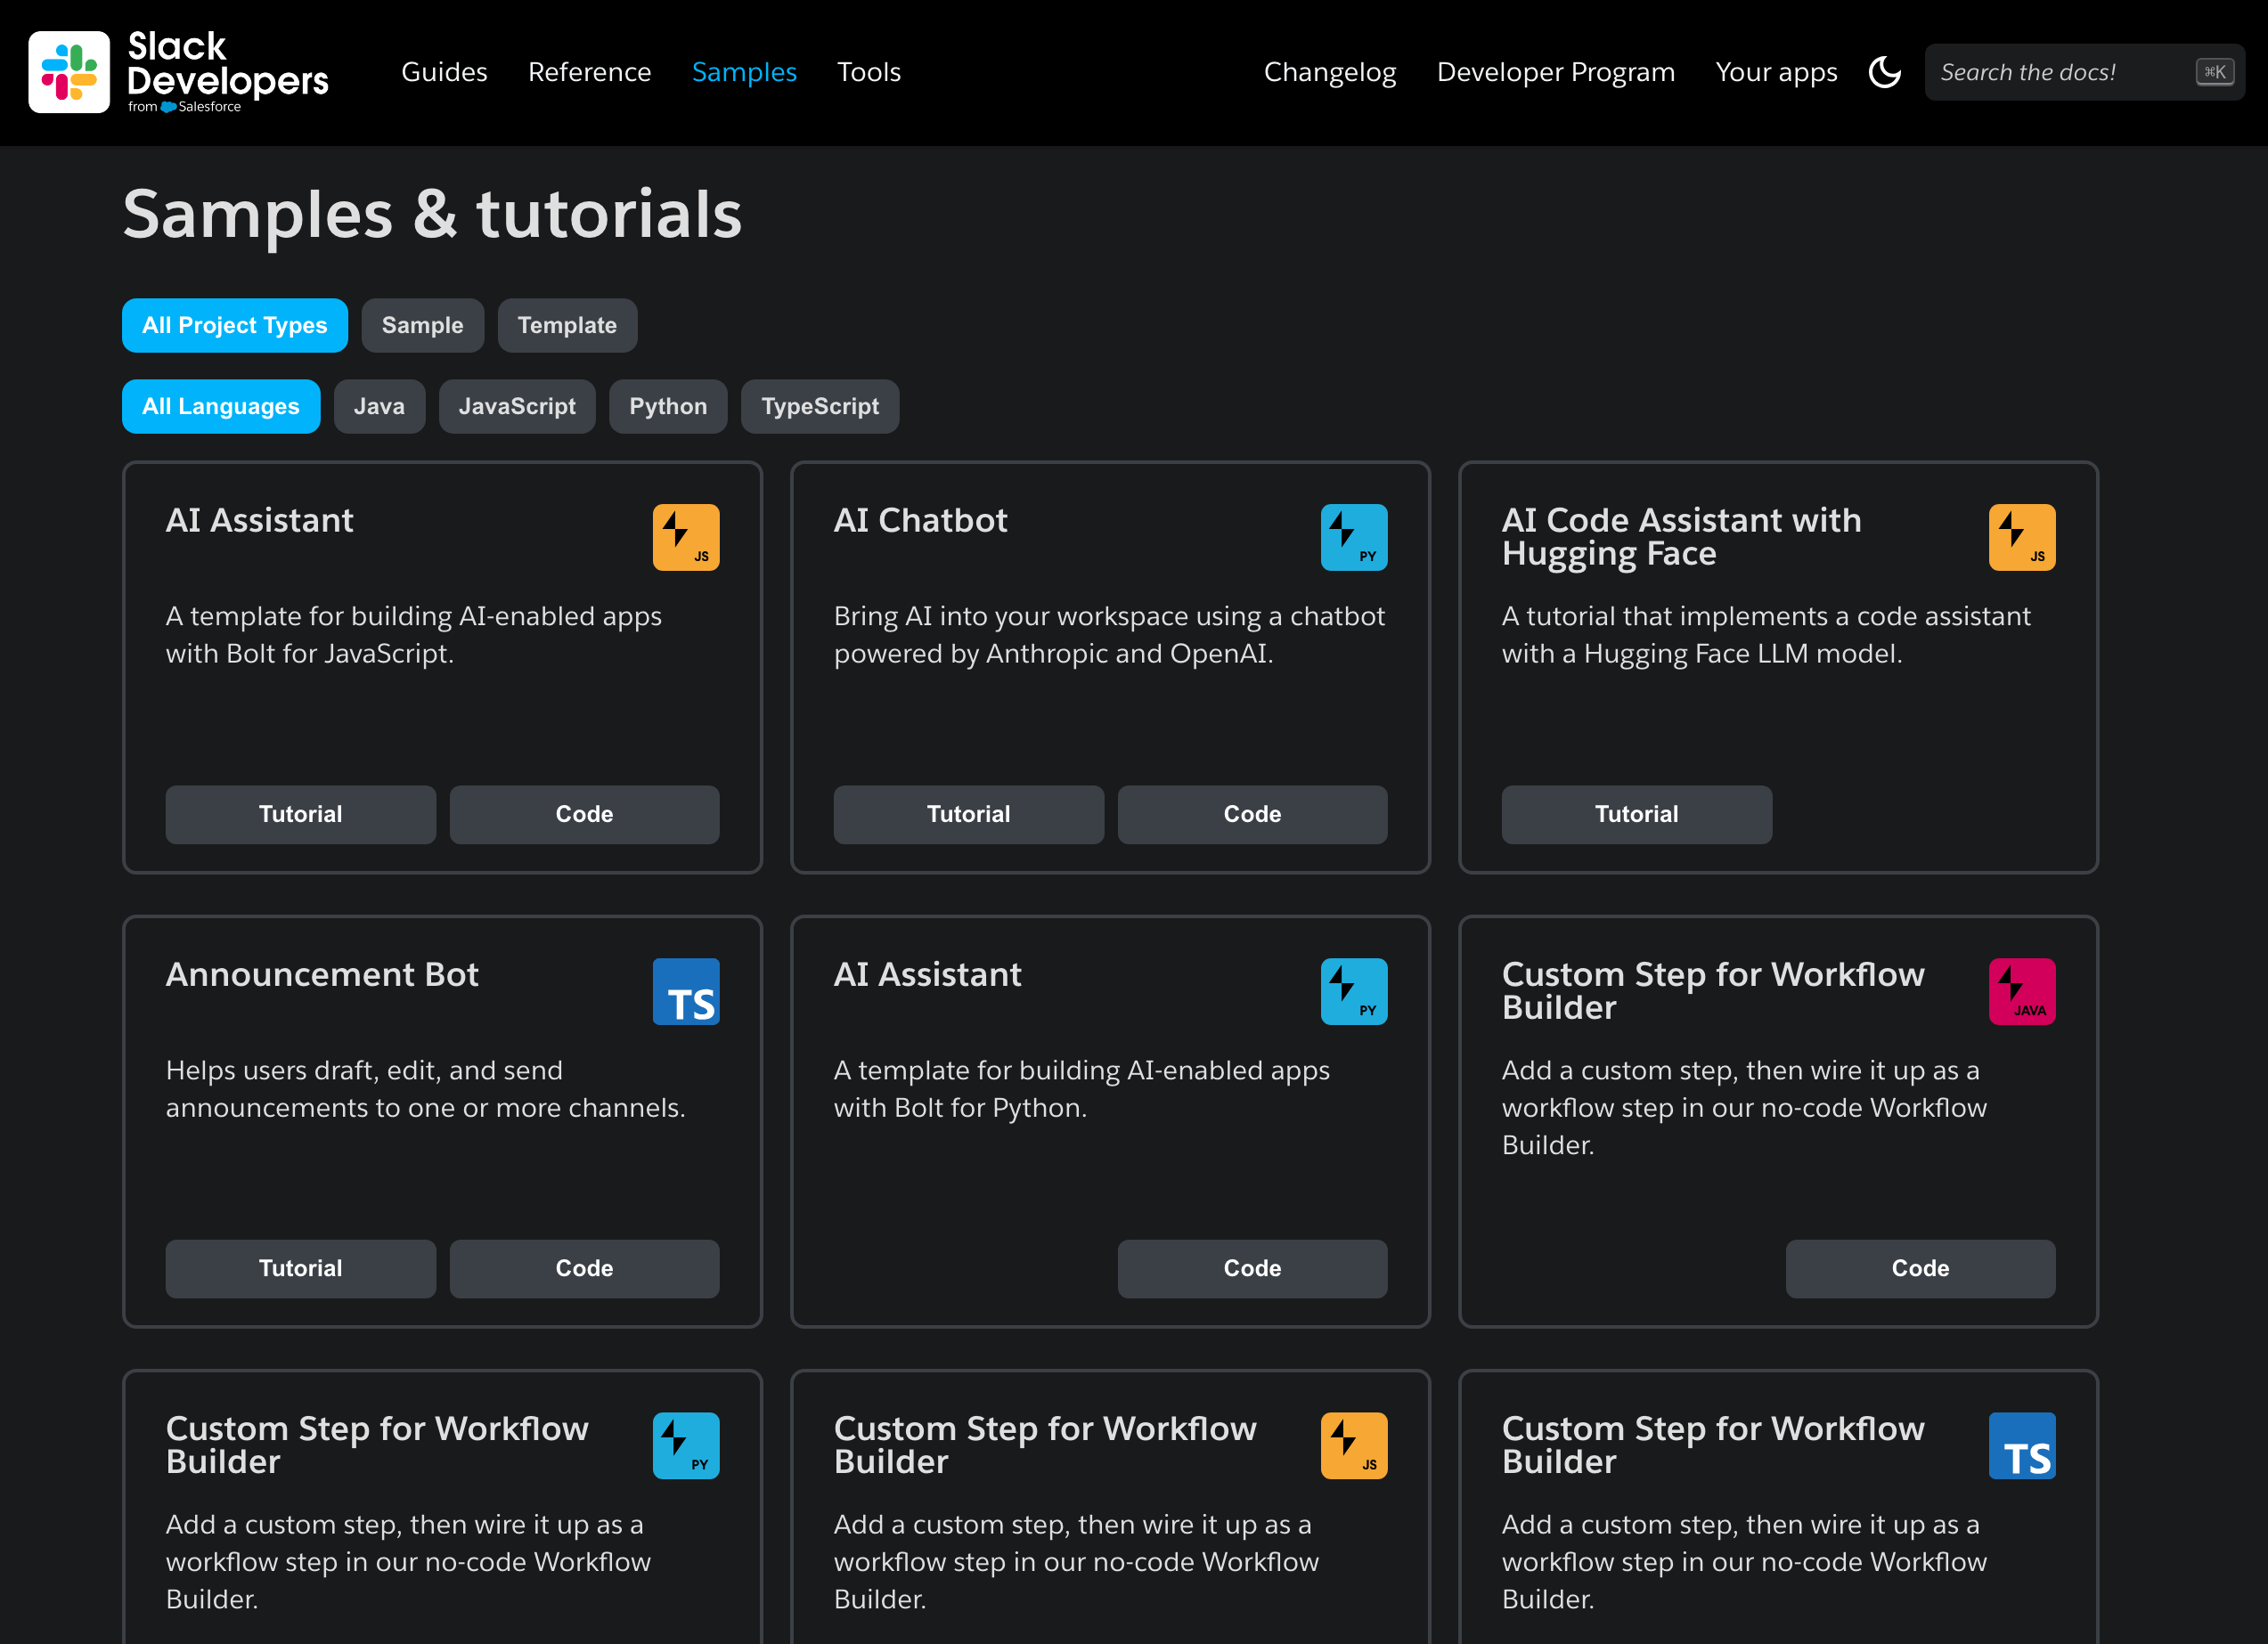The image size is (2268, 1644).
Task: Click the Search the docs field
Action: pyautogui.click(x=2060, y=72)
